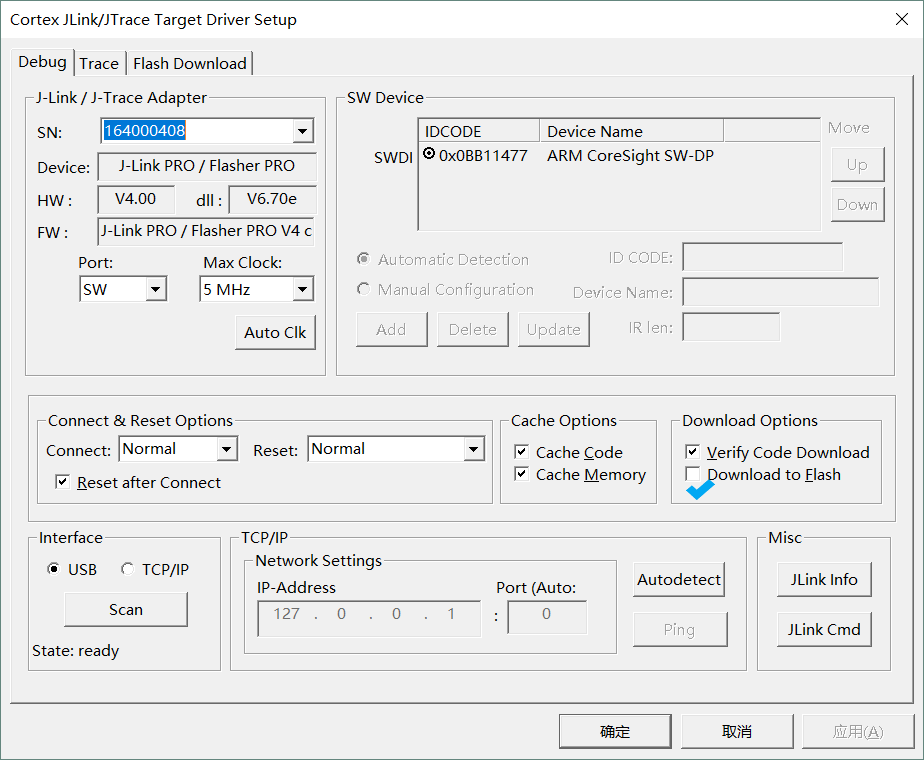Click the IP-Address field 127.0.0.1

tap(369, 618)
